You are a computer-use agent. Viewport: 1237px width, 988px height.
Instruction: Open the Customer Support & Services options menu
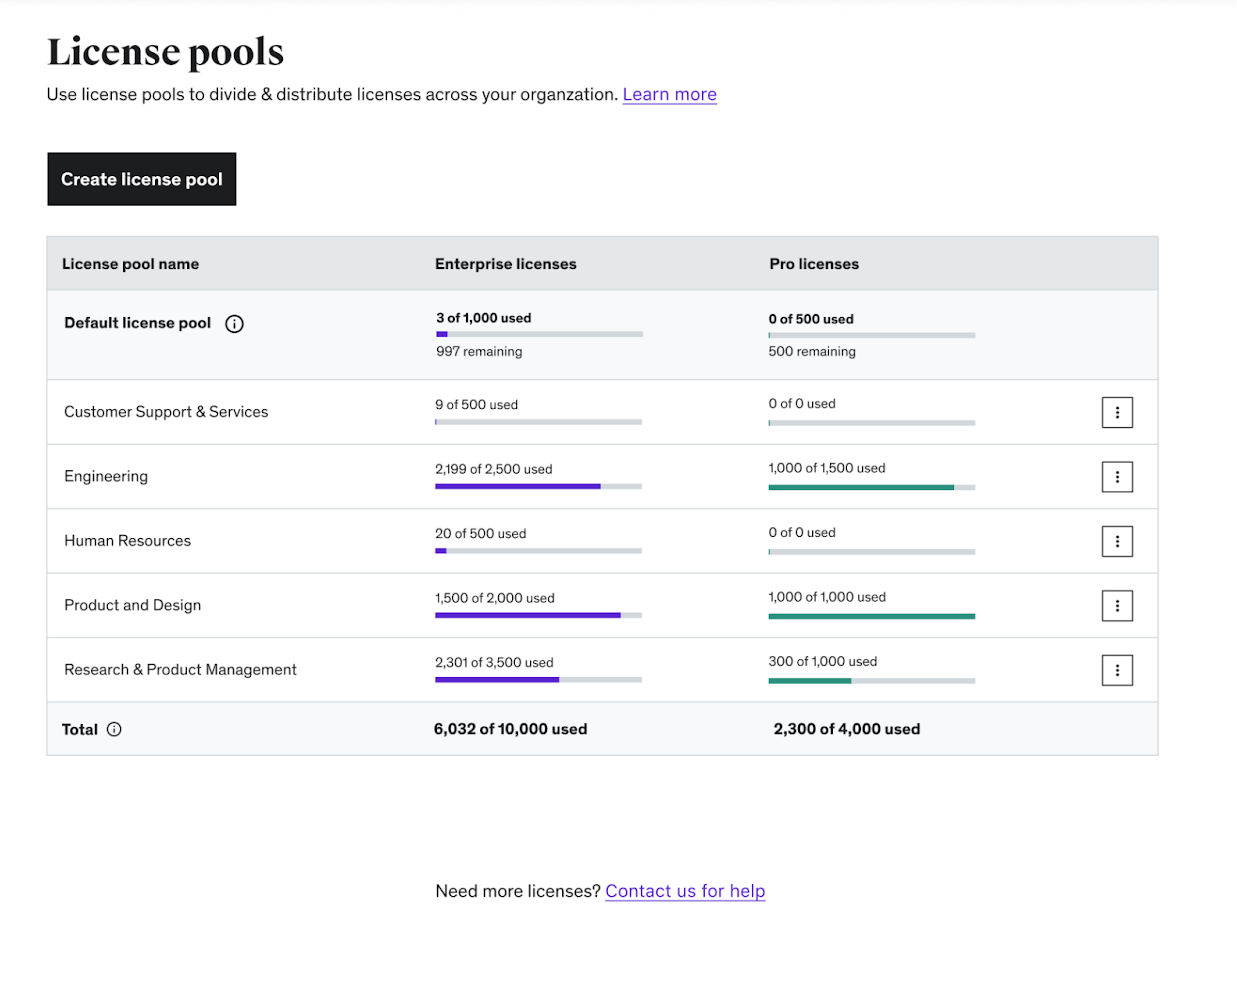click(x=1117, y=413)
